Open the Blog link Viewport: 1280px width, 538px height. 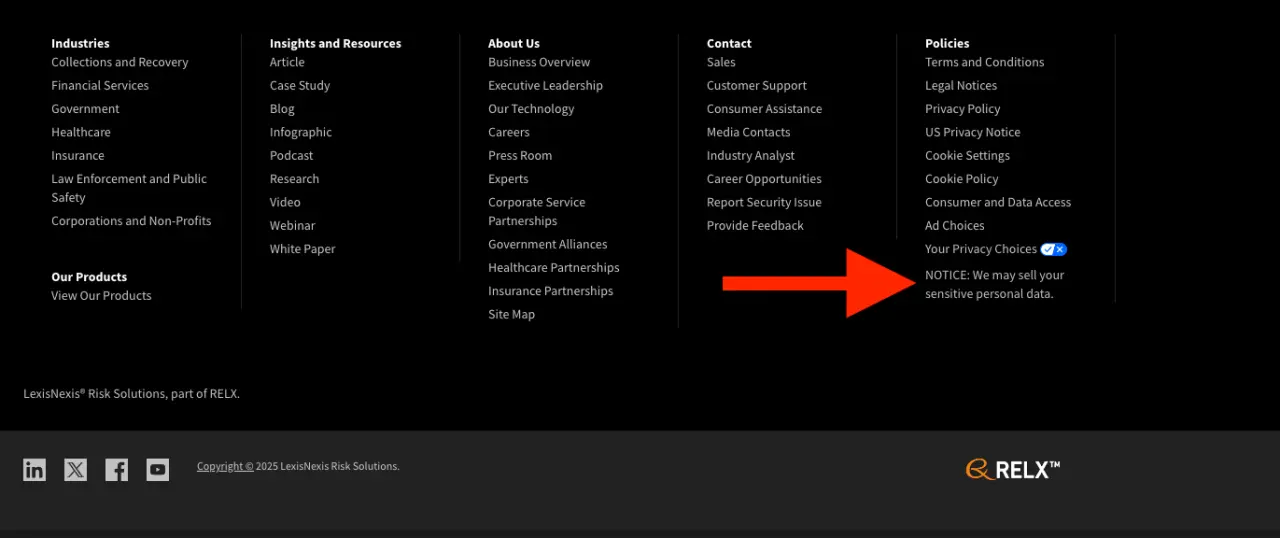282,109
